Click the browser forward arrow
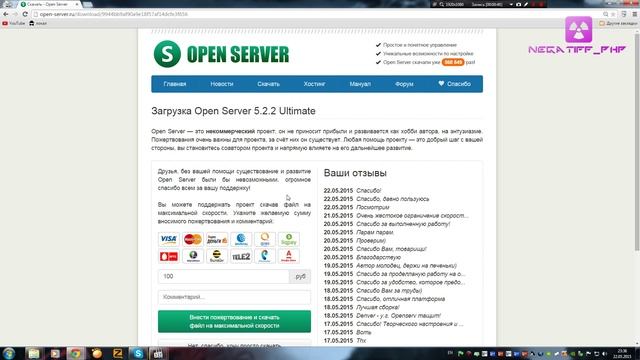The width and height of the screenshot is (640, 360). coord(15,14)
